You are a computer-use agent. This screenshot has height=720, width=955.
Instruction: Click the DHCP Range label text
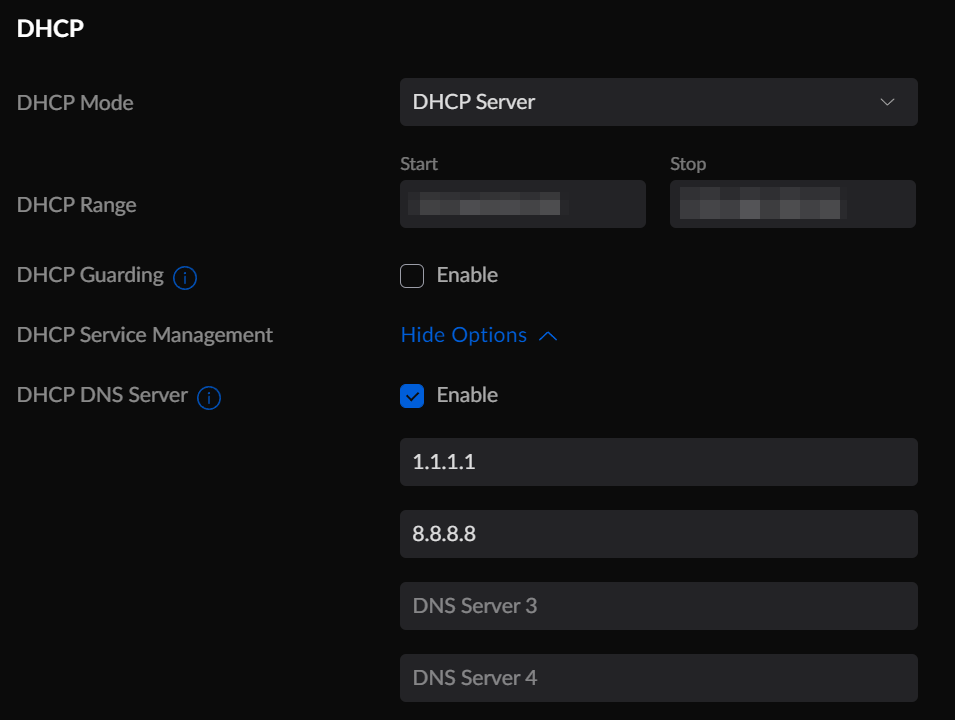coord(77,205)
